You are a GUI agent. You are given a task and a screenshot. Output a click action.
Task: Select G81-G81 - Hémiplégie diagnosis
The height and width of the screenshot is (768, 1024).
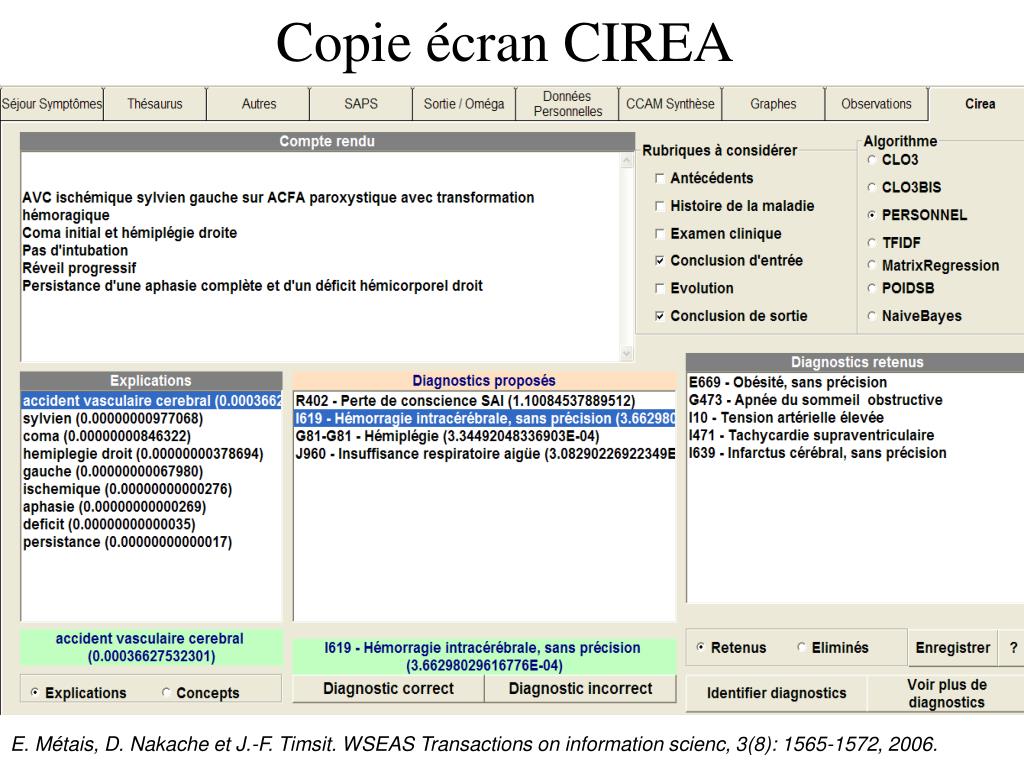[x=485, y=436]
